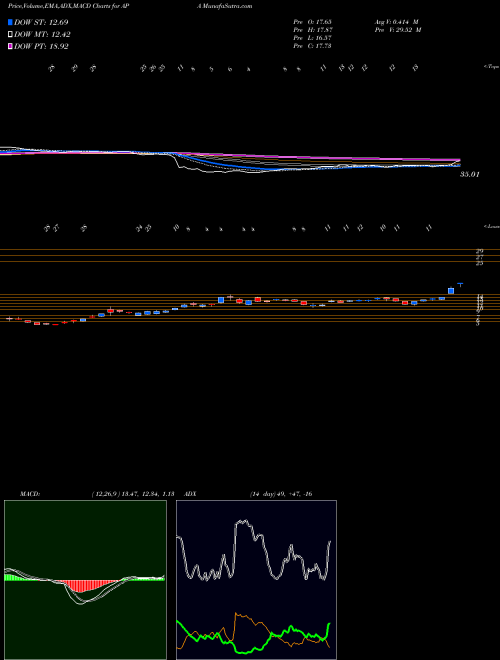Click the 35.01 price label
The height and width of the screenshot is (660, 500).
coord(470,174)
